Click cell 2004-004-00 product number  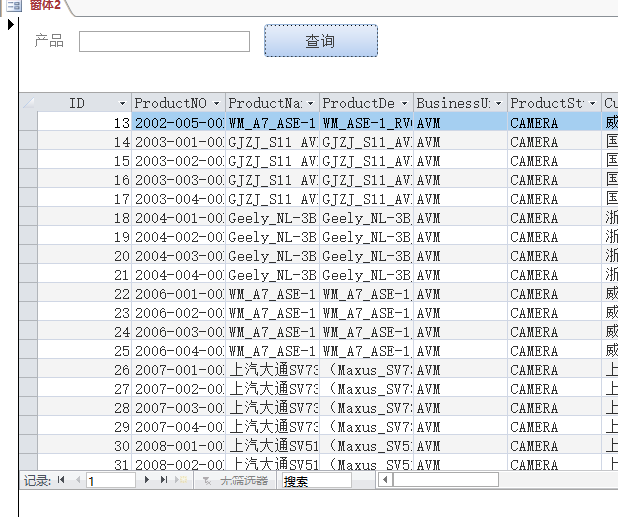[x=179, y=275]
